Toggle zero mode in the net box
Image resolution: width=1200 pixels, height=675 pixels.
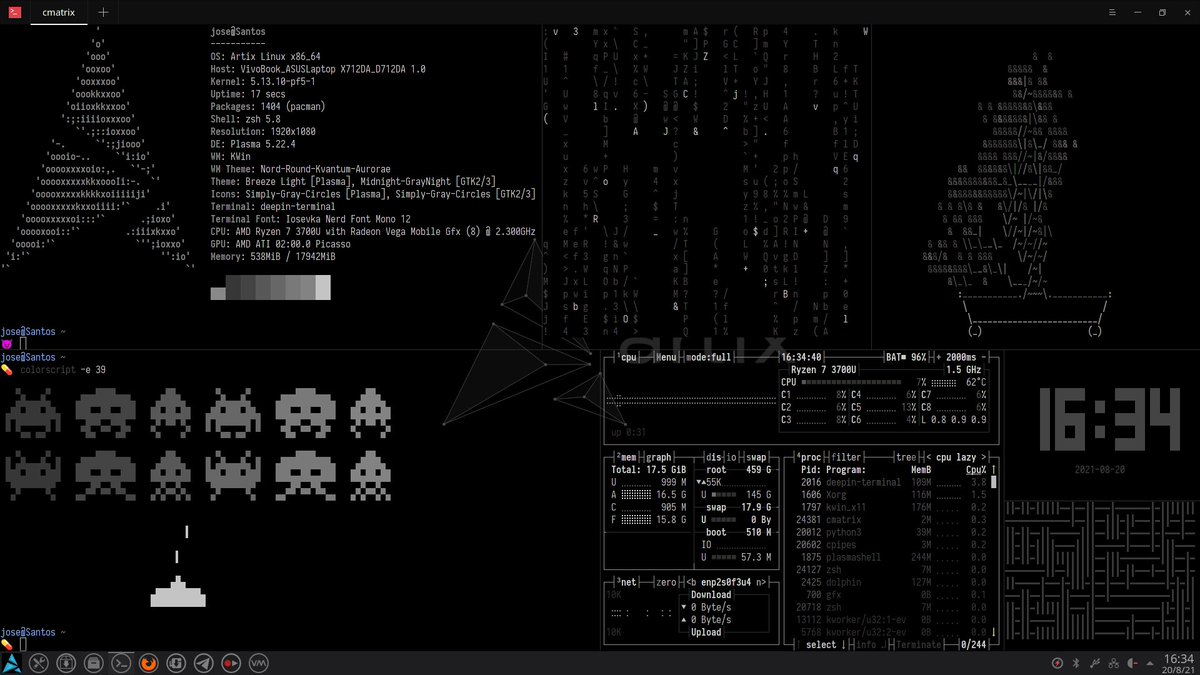(666, 582)
